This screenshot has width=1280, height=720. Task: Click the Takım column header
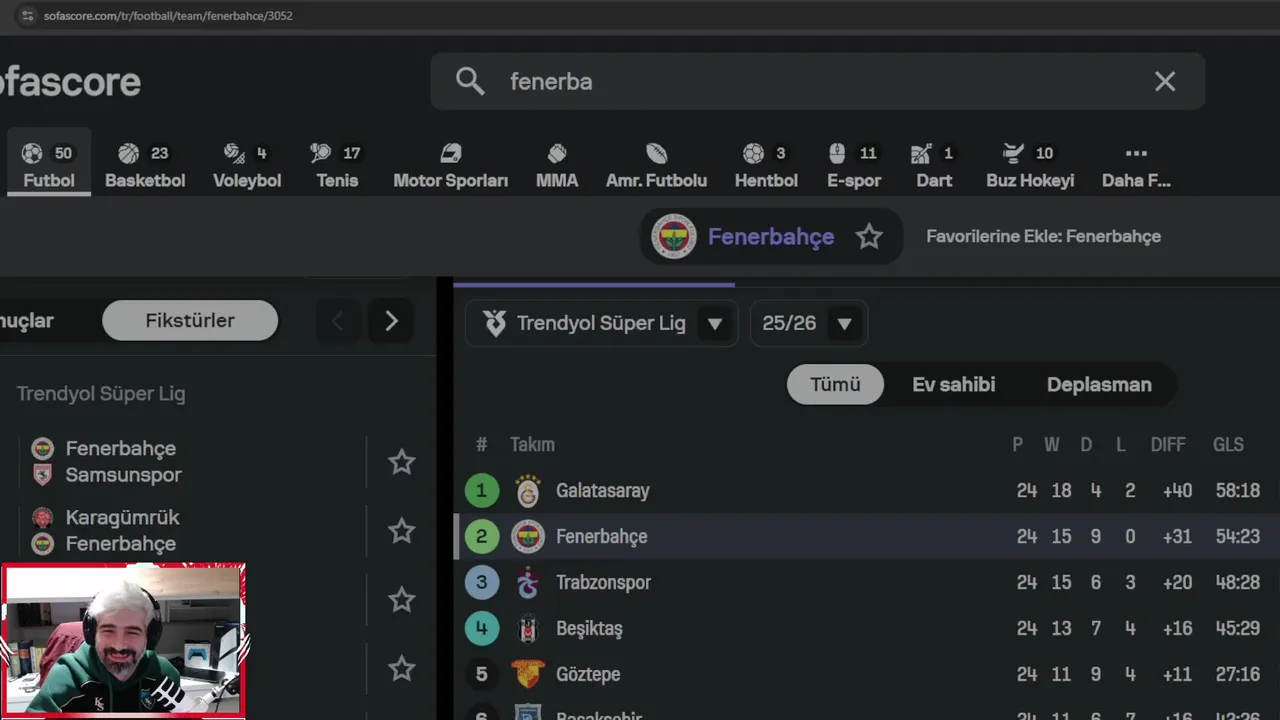point(532,445)
